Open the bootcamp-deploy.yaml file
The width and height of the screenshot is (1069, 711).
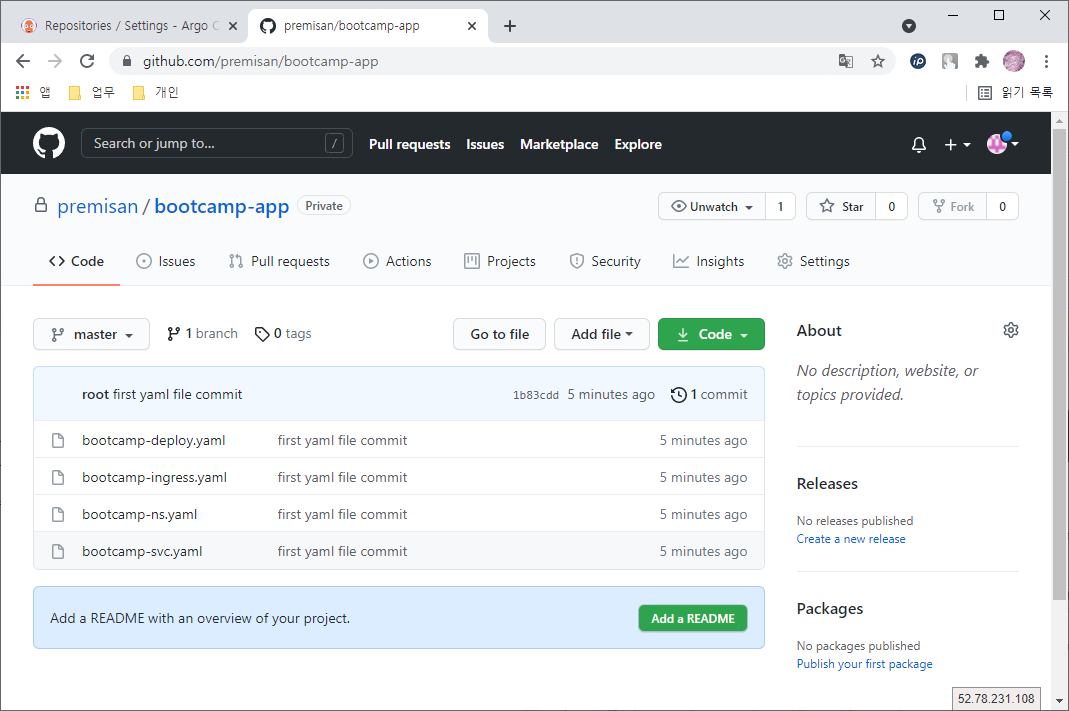(x=153, y=440)
